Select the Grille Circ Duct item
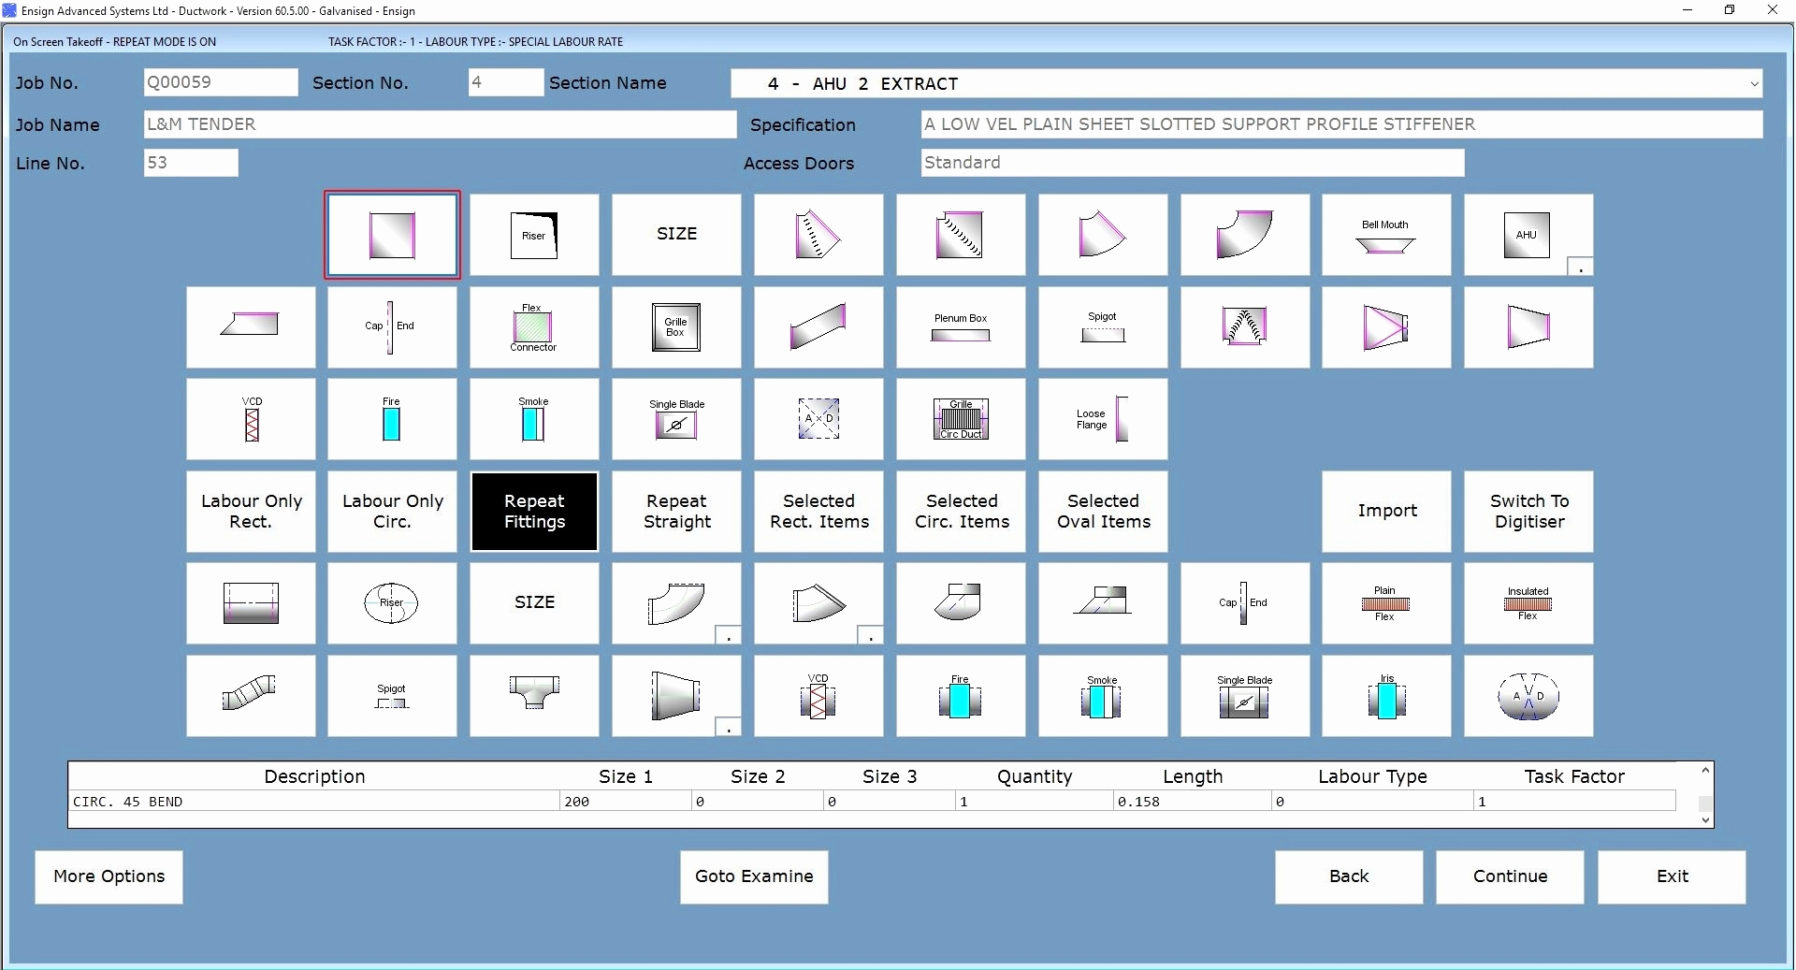Viewport: 1796px width, 970px height. [960, 419]
